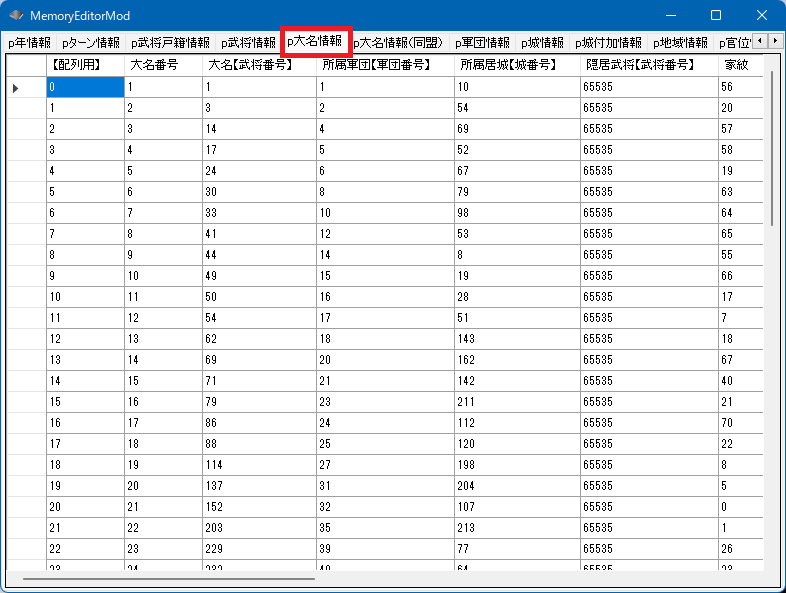Switch to the p城情報 tab
The image size is (786, 593).
click(x=542, y=43)
